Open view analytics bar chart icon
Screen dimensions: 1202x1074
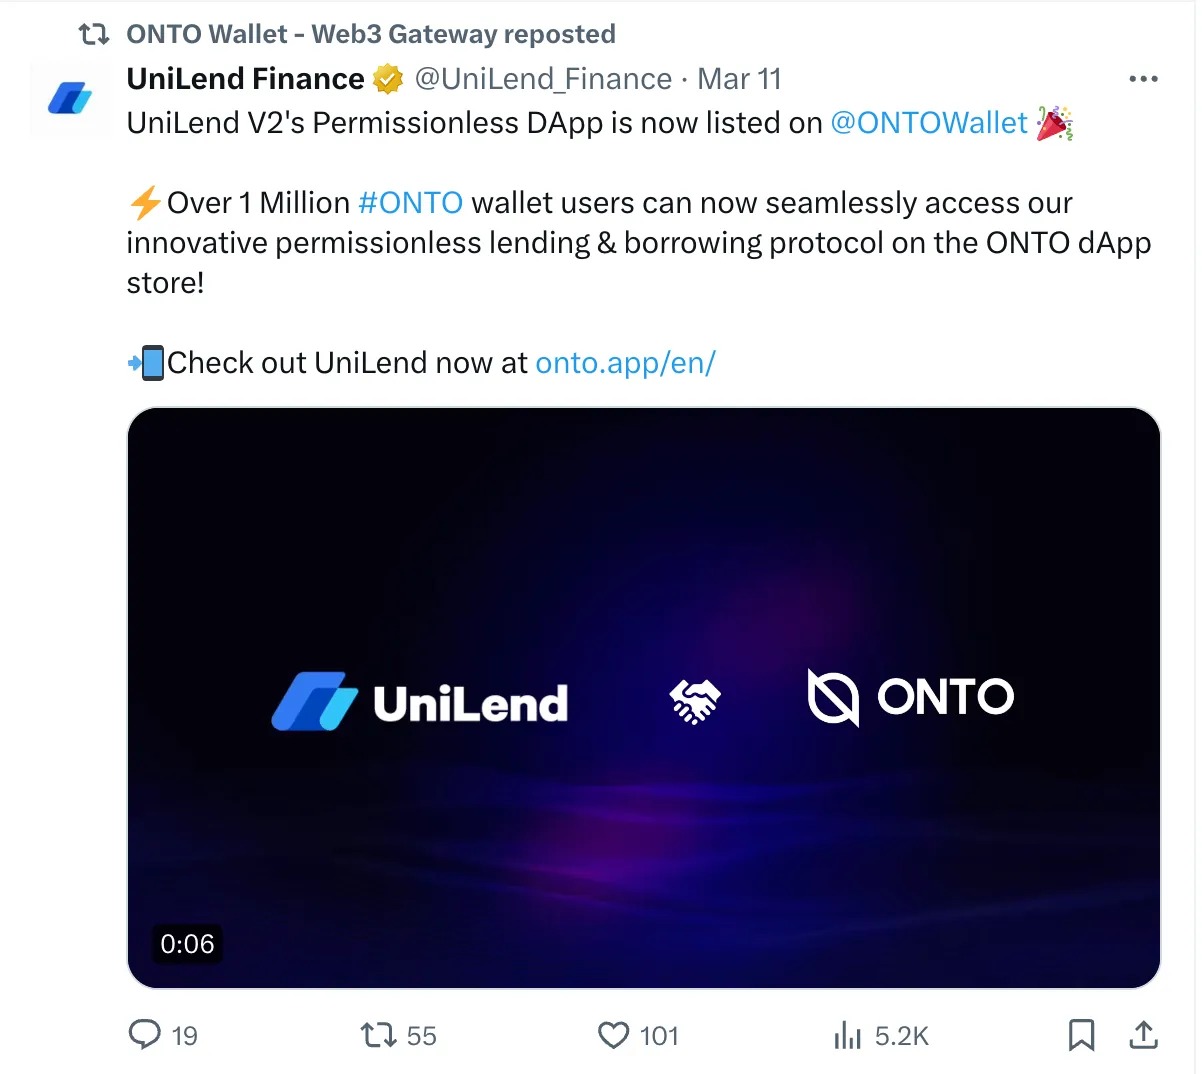point(847,1035)
